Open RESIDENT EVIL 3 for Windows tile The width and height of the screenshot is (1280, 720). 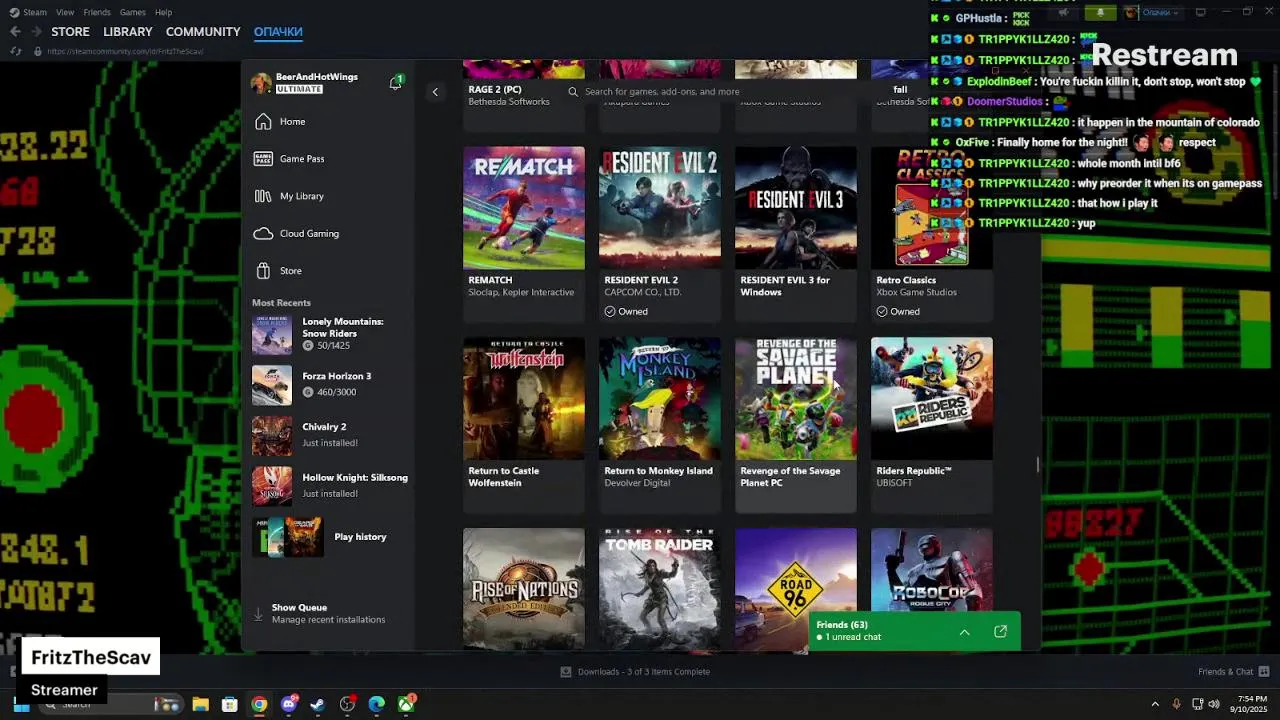(x=796, y=233)
